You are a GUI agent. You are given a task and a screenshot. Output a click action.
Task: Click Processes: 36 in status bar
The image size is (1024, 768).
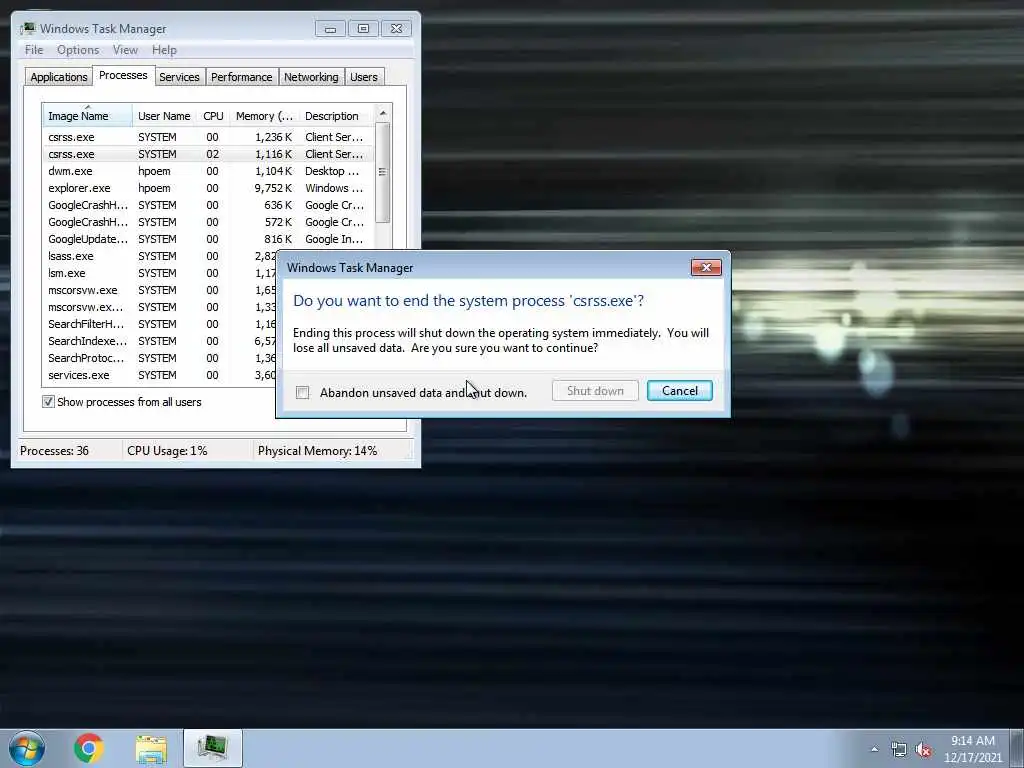click(54, 451)
